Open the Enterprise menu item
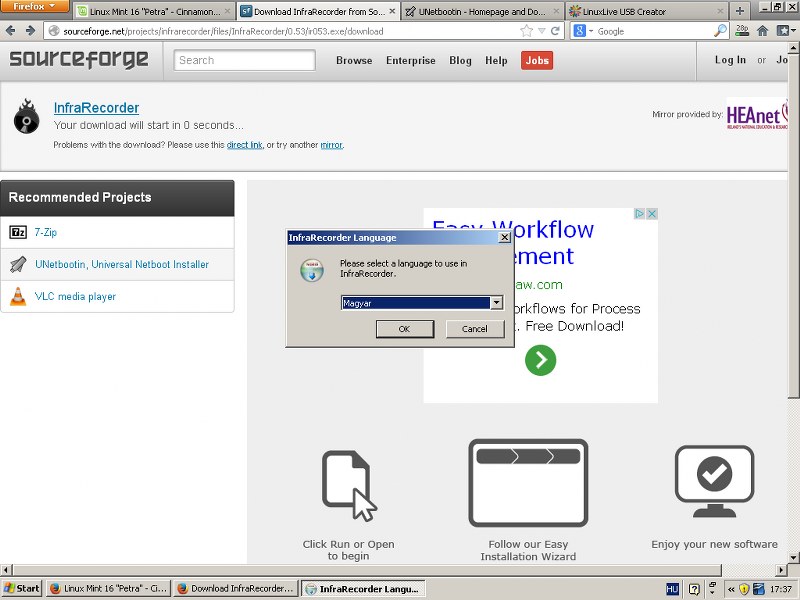 [411, 60]
